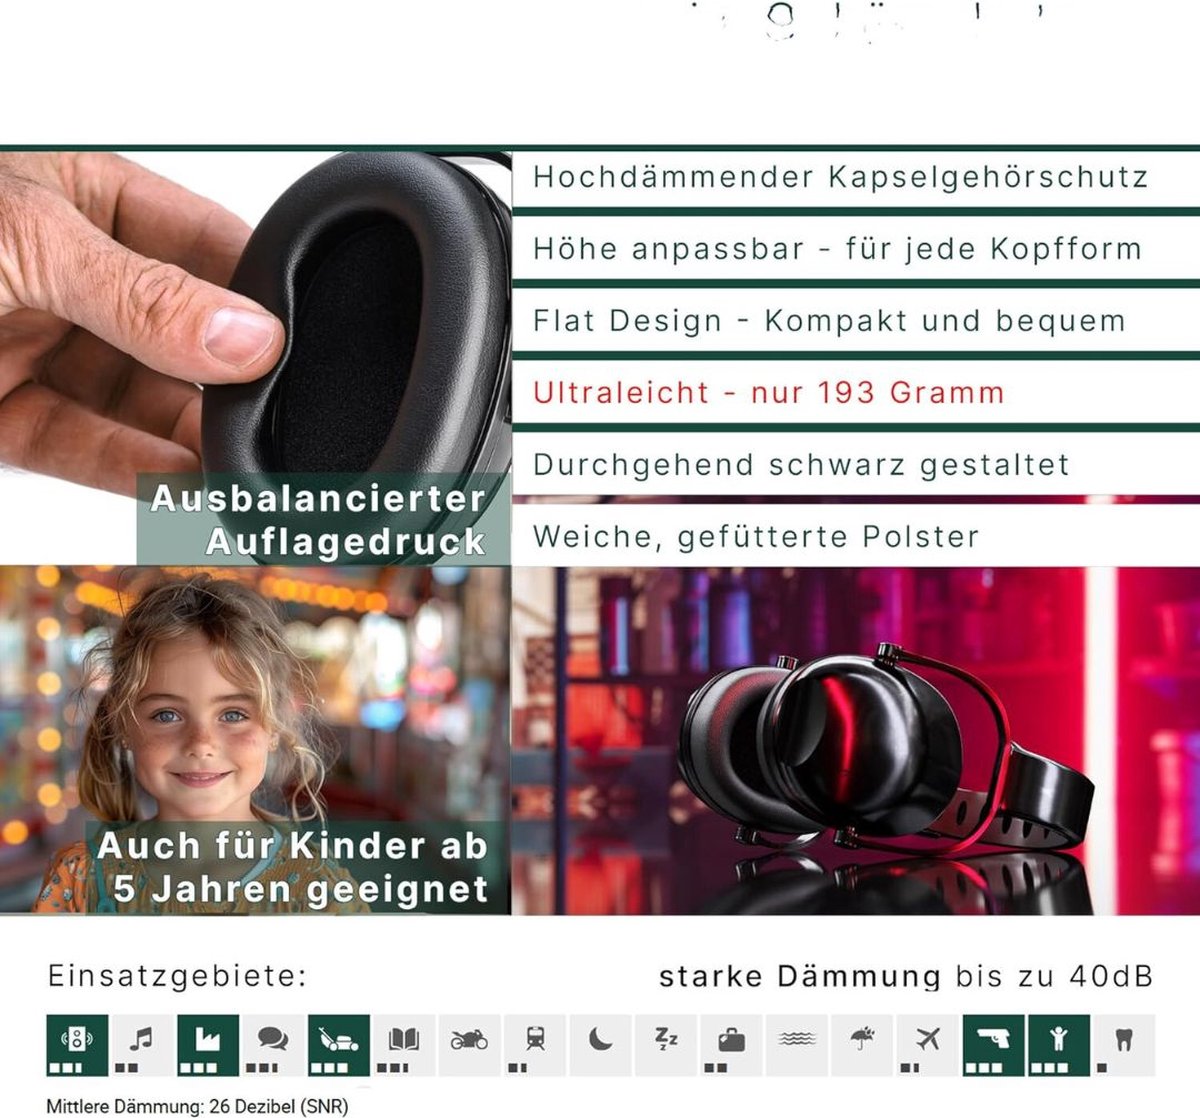Select the music note icon
Image resolution: width=1200 pixels, height=1118 pixels.
point(142,1044)
